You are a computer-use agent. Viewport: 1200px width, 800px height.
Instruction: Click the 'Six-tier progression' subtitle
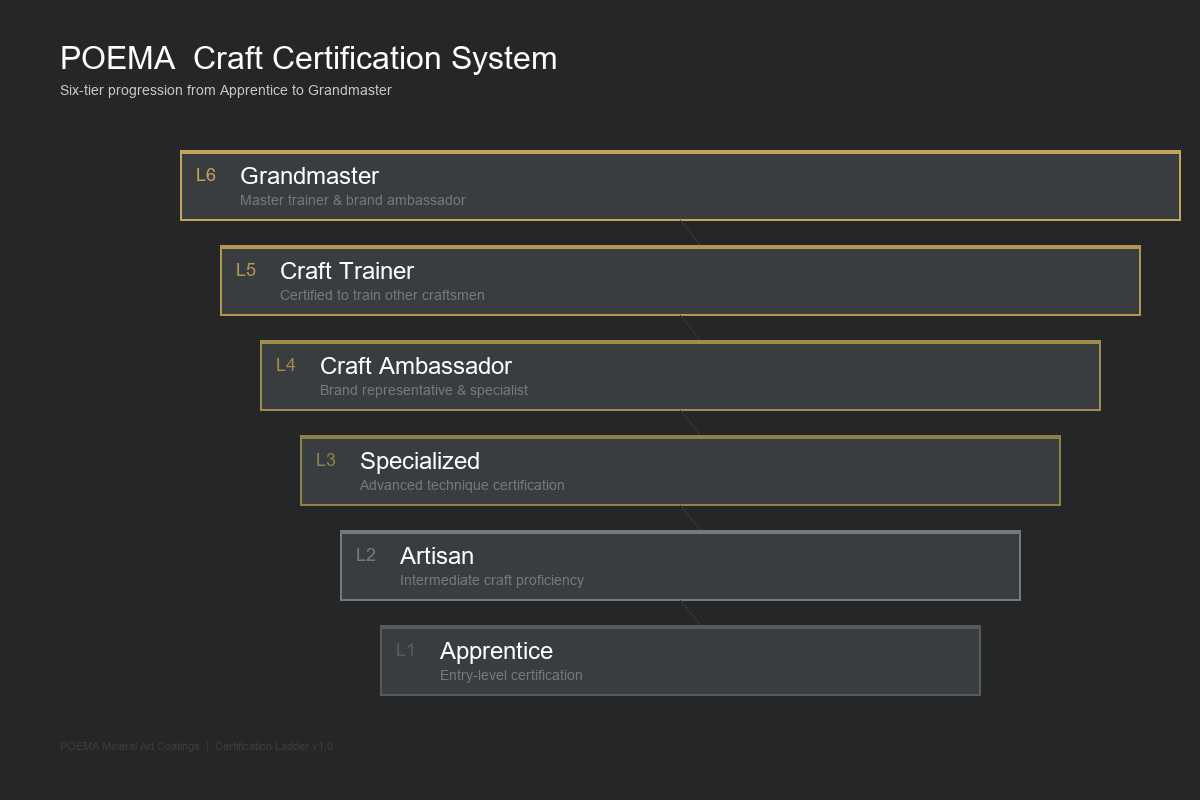click(x=226, y=90)
